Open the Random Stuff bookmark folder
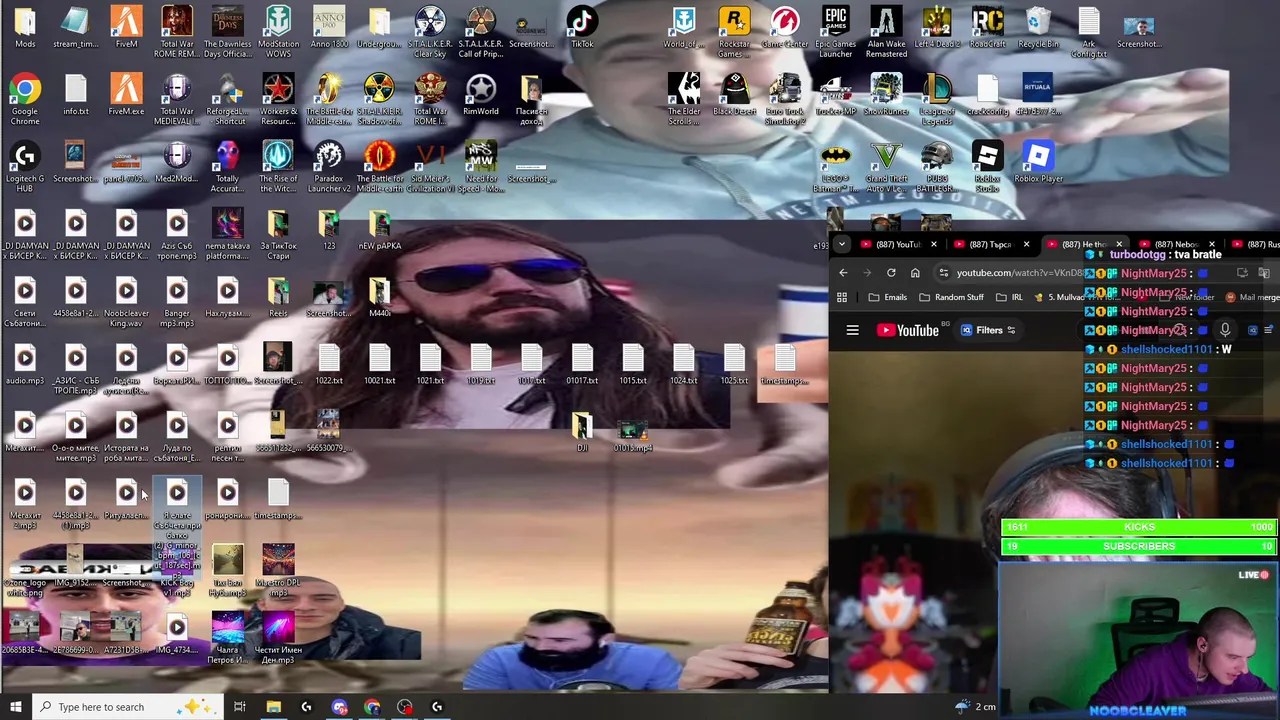Screen dimensions: 1280x720 [951, 297]
